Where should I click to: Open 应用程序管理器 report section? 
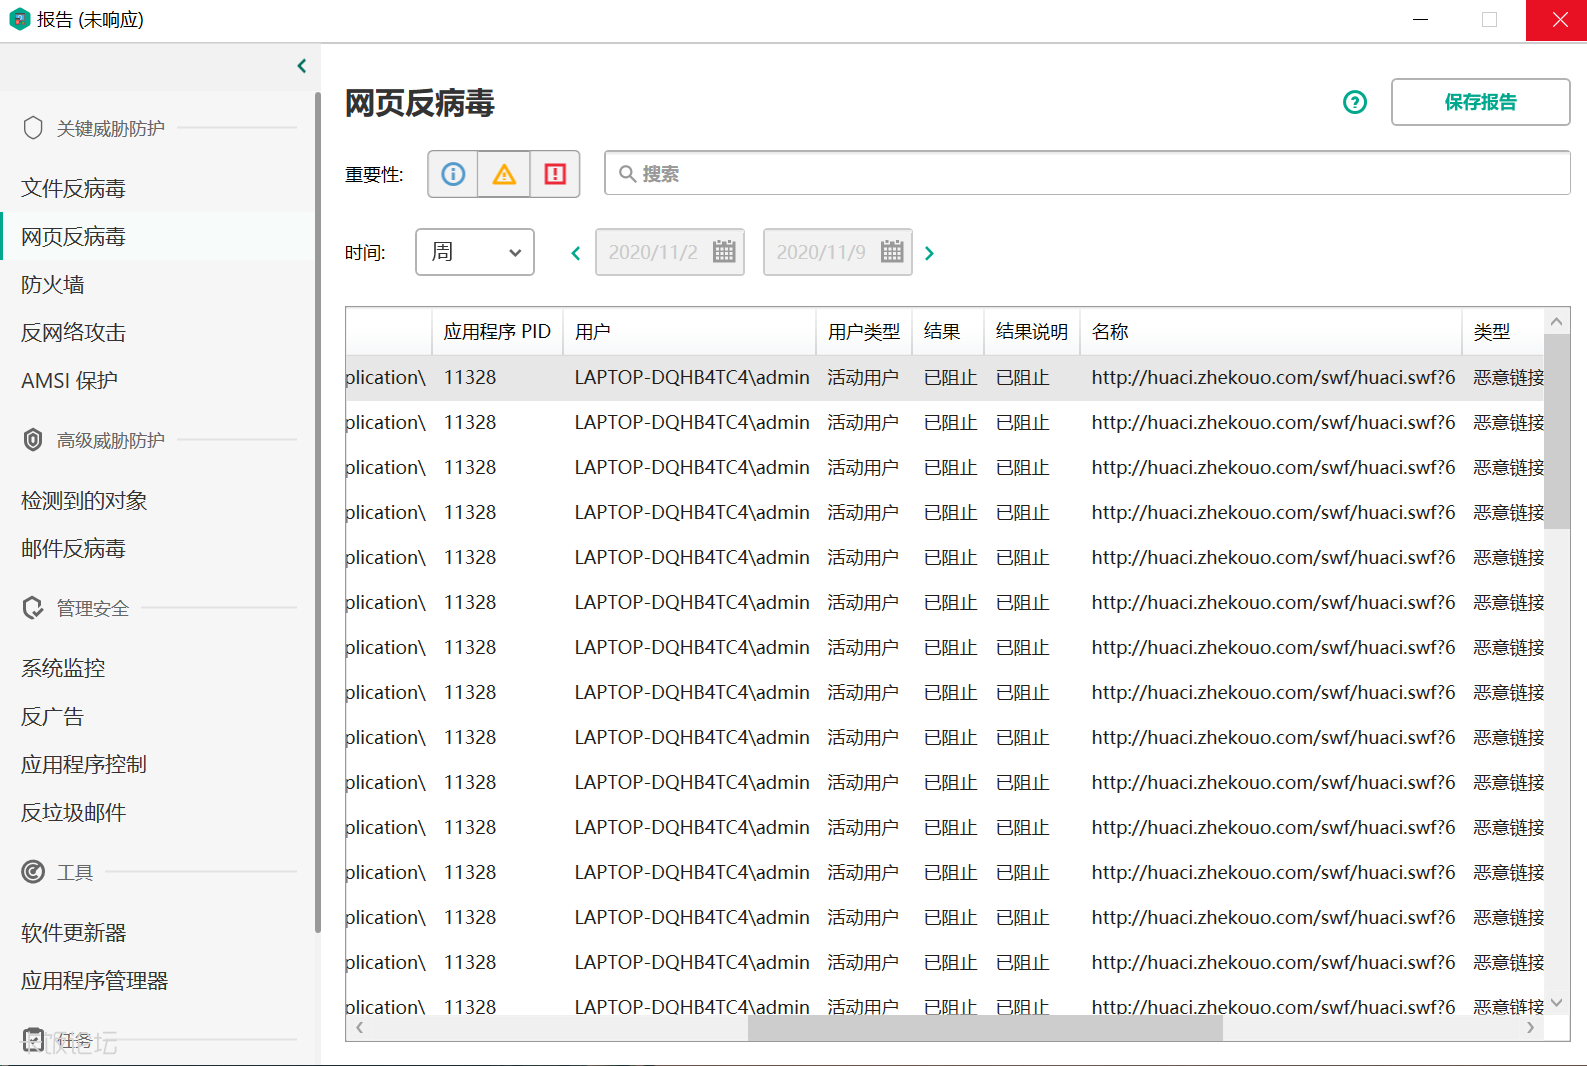(94, 980)
